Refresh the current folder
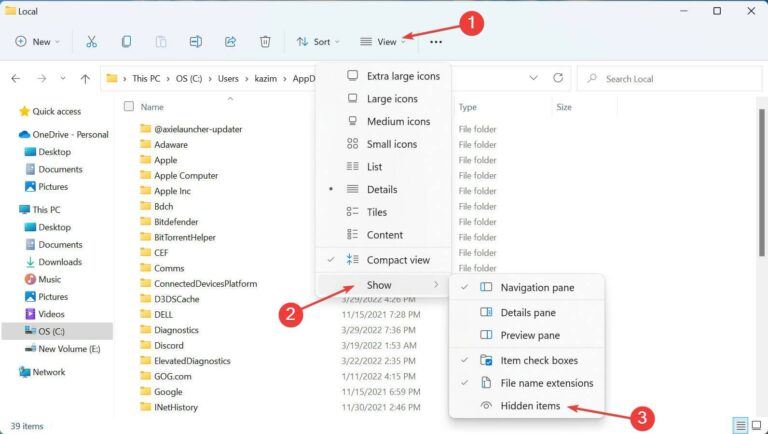This screenshot has width=768, height=434. click(x=558, y=78)
